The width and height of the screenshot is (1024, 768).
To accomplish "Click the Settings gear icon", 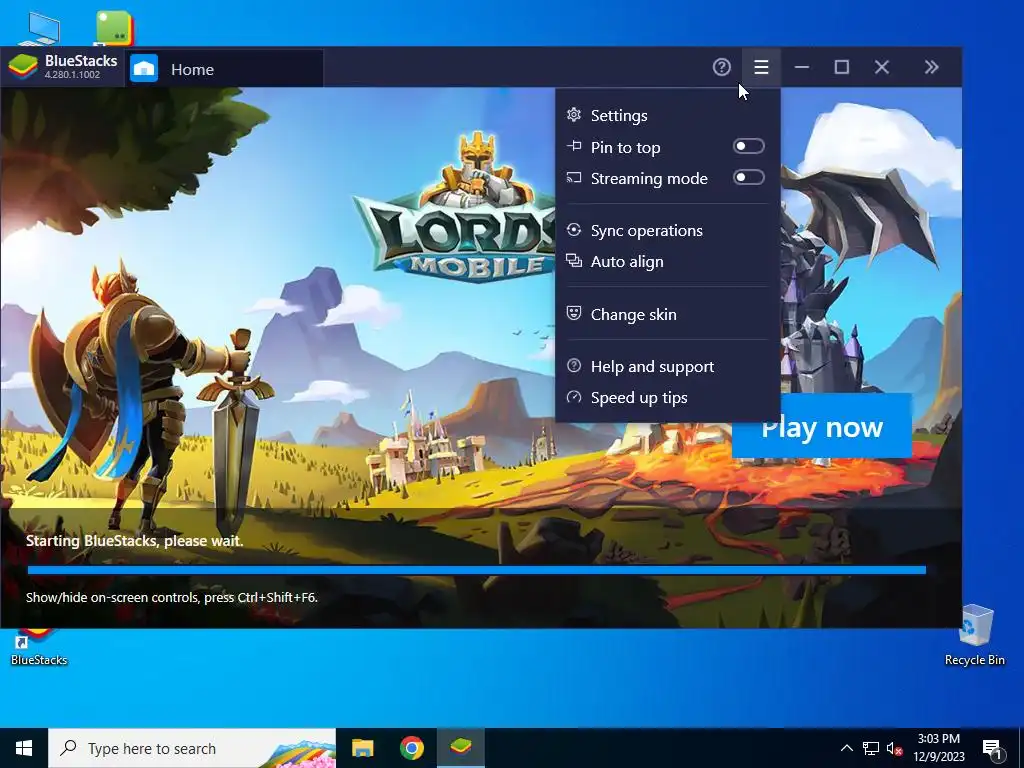I will [573, 115].
